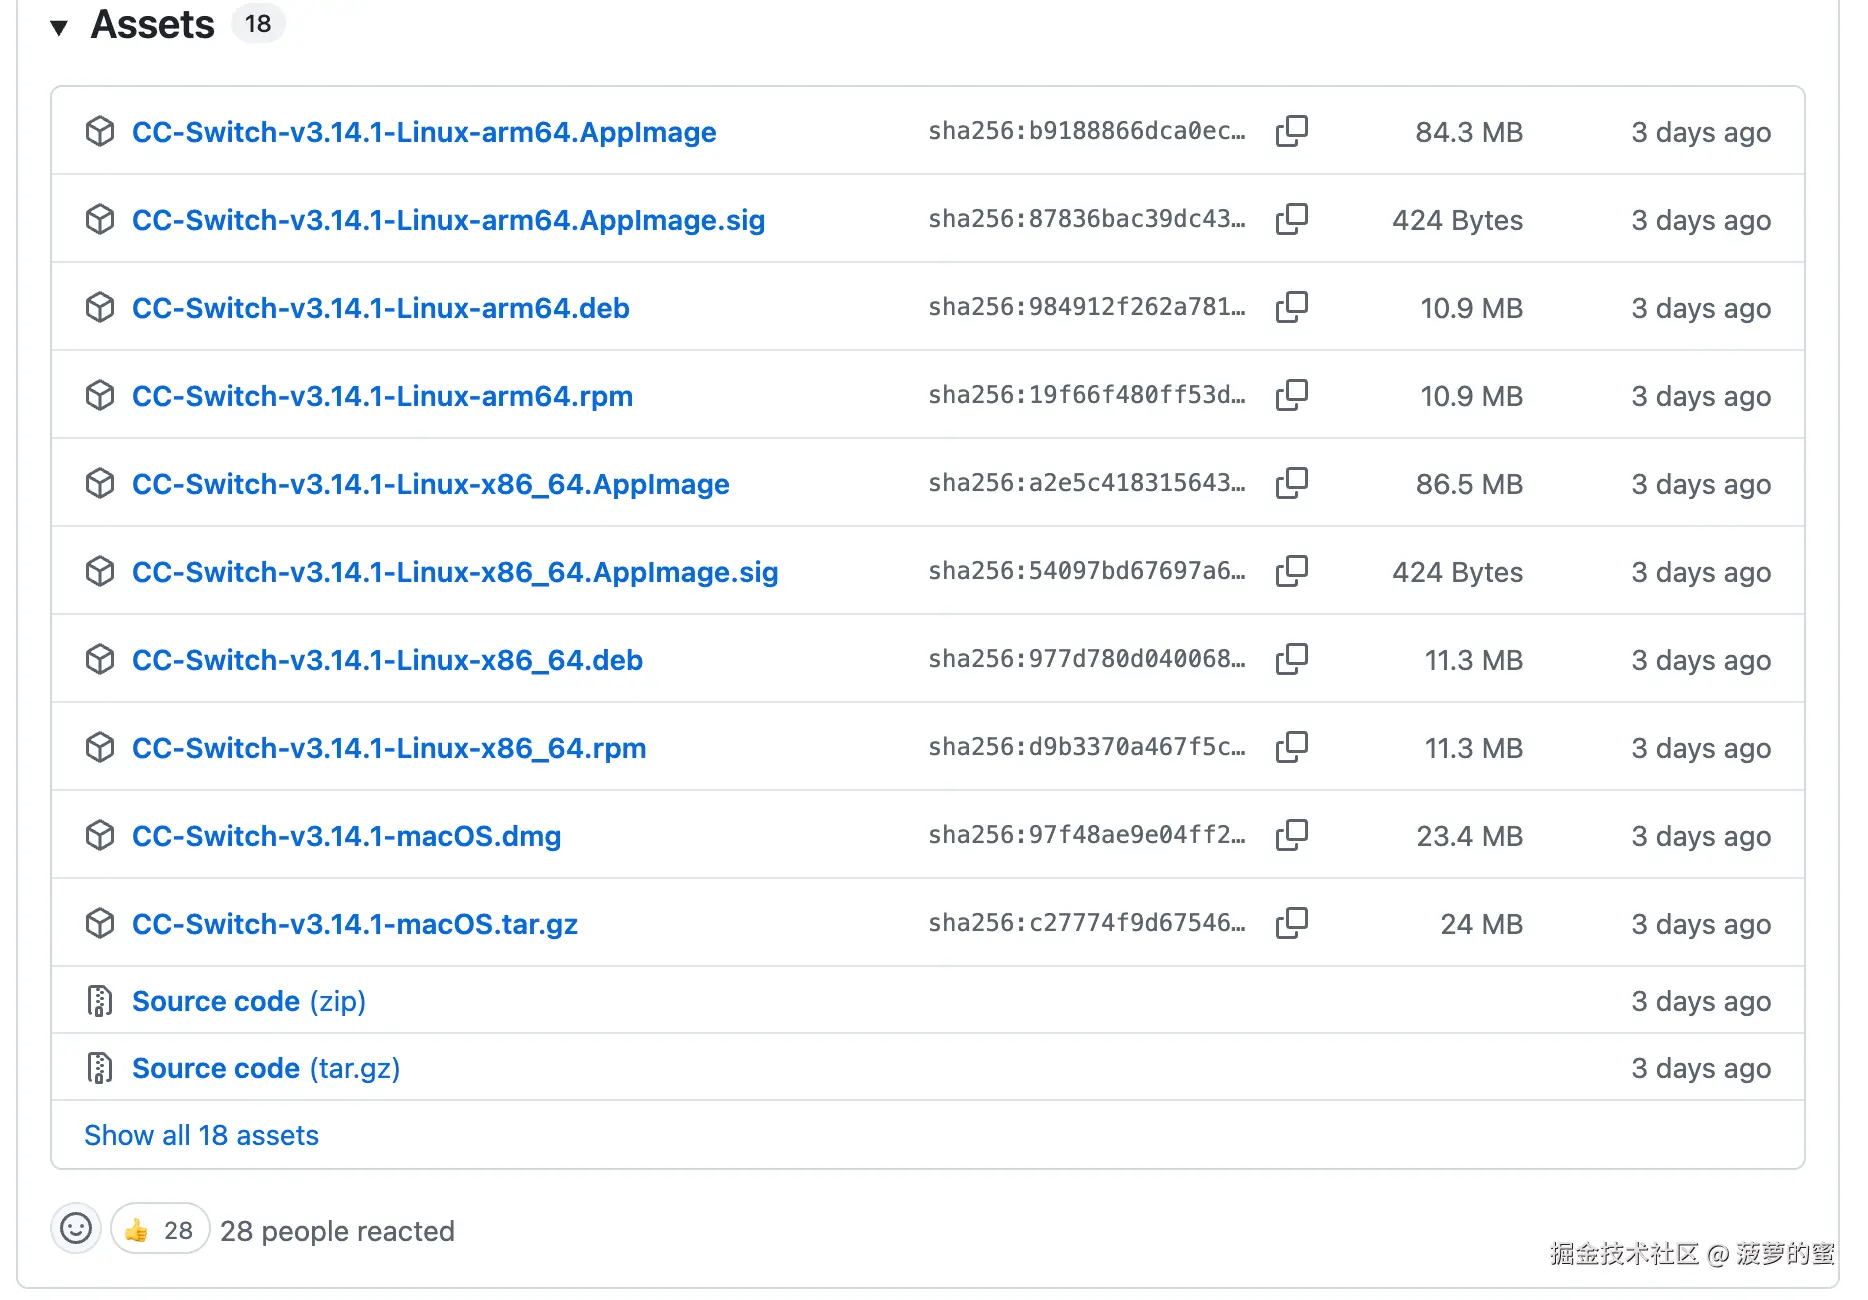Copy SHA256 for Linux-arm64.AppImage asset
Image resolution: width=1868 pixels, height=1300 pixels.
pos(1291,131)
